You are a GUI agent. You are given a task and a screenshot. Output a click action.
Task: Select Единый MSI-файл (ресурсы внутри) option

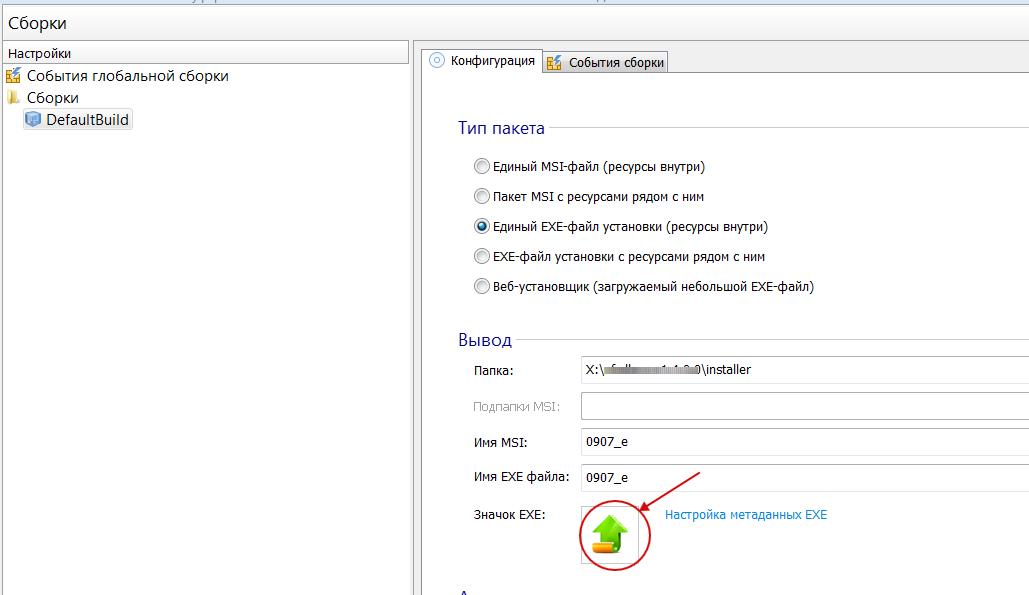click(482, 167)
